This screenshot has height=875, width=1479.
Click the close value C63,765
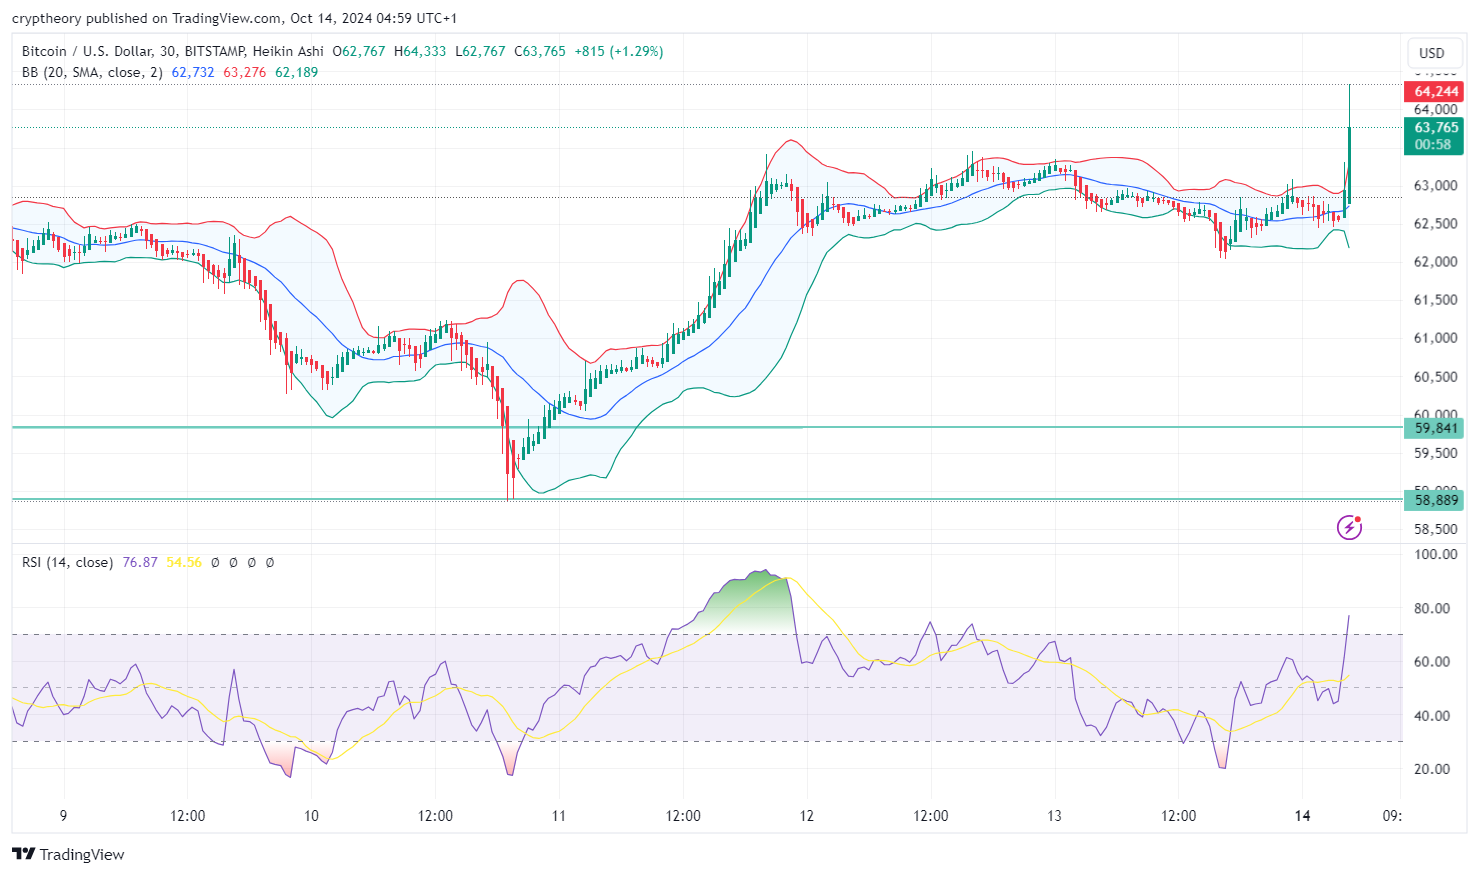(540, 51)
